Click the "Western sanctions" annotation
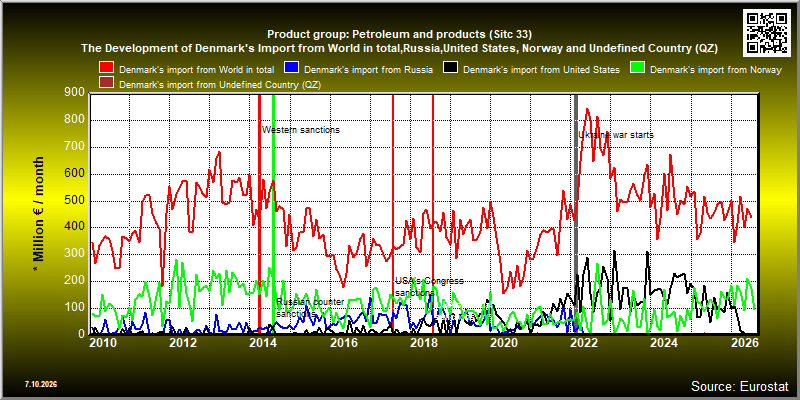800x400 pixels. [301, 130]
